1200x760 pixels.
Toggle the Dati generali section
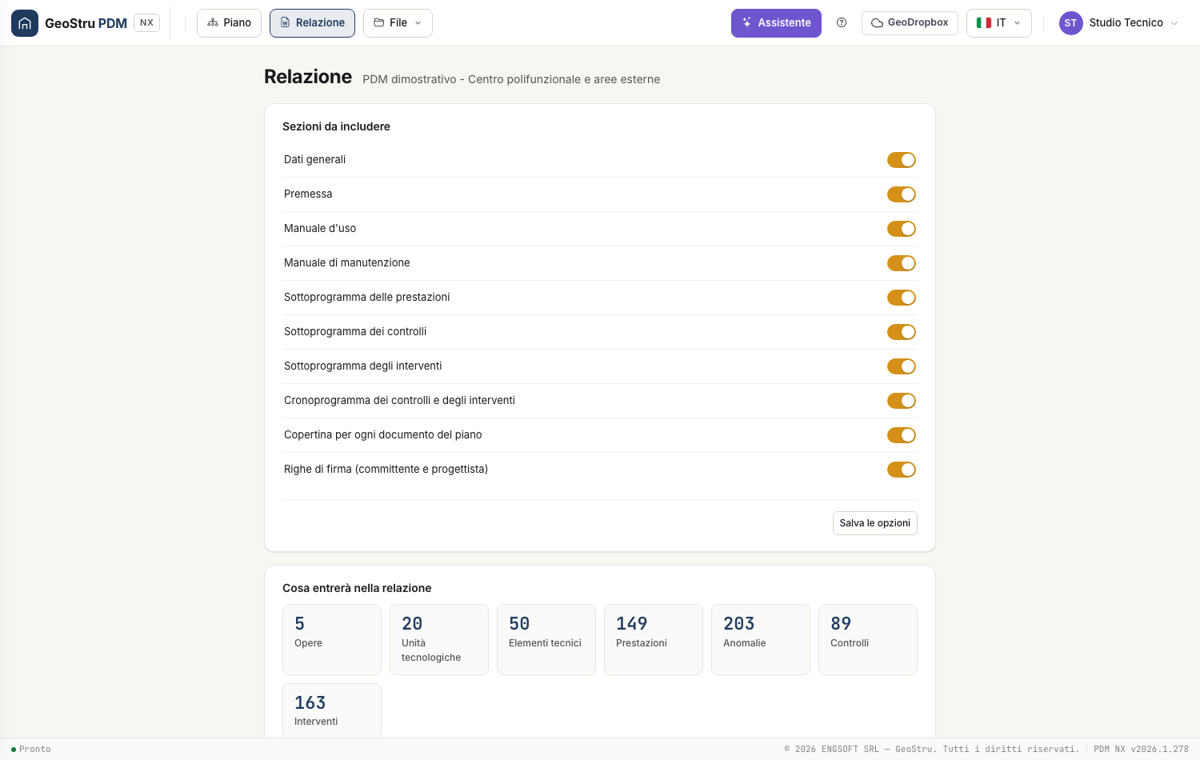pyautogui.click(x=901, y=160)
